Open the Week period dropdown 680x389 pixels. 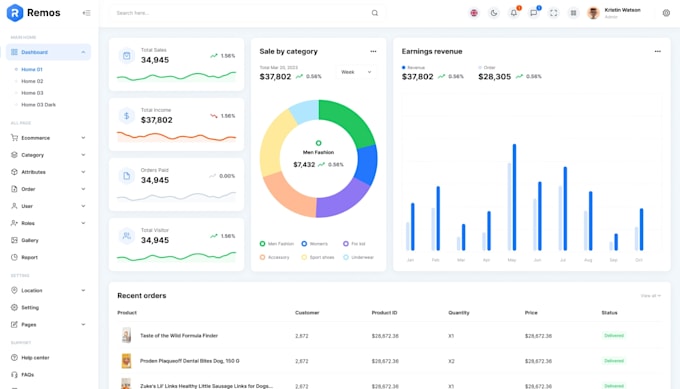356,72
